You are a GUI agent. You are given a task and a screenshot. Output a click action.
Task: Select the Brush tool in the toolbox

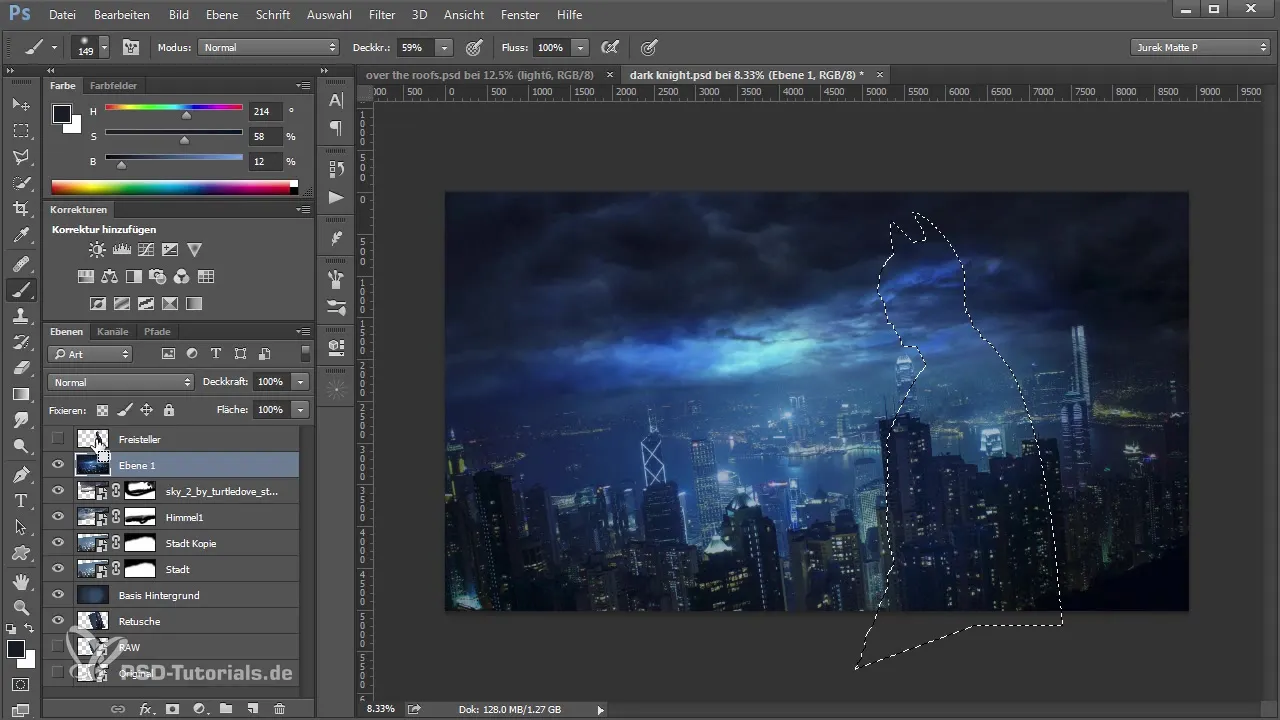20,290
